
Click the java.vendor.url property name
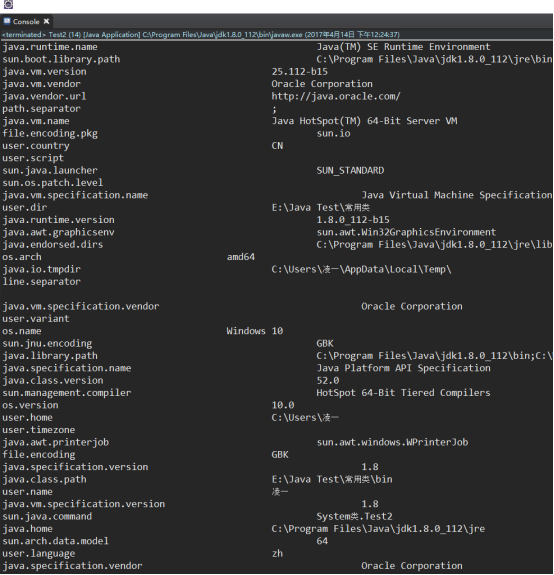[x=44, y=96]
